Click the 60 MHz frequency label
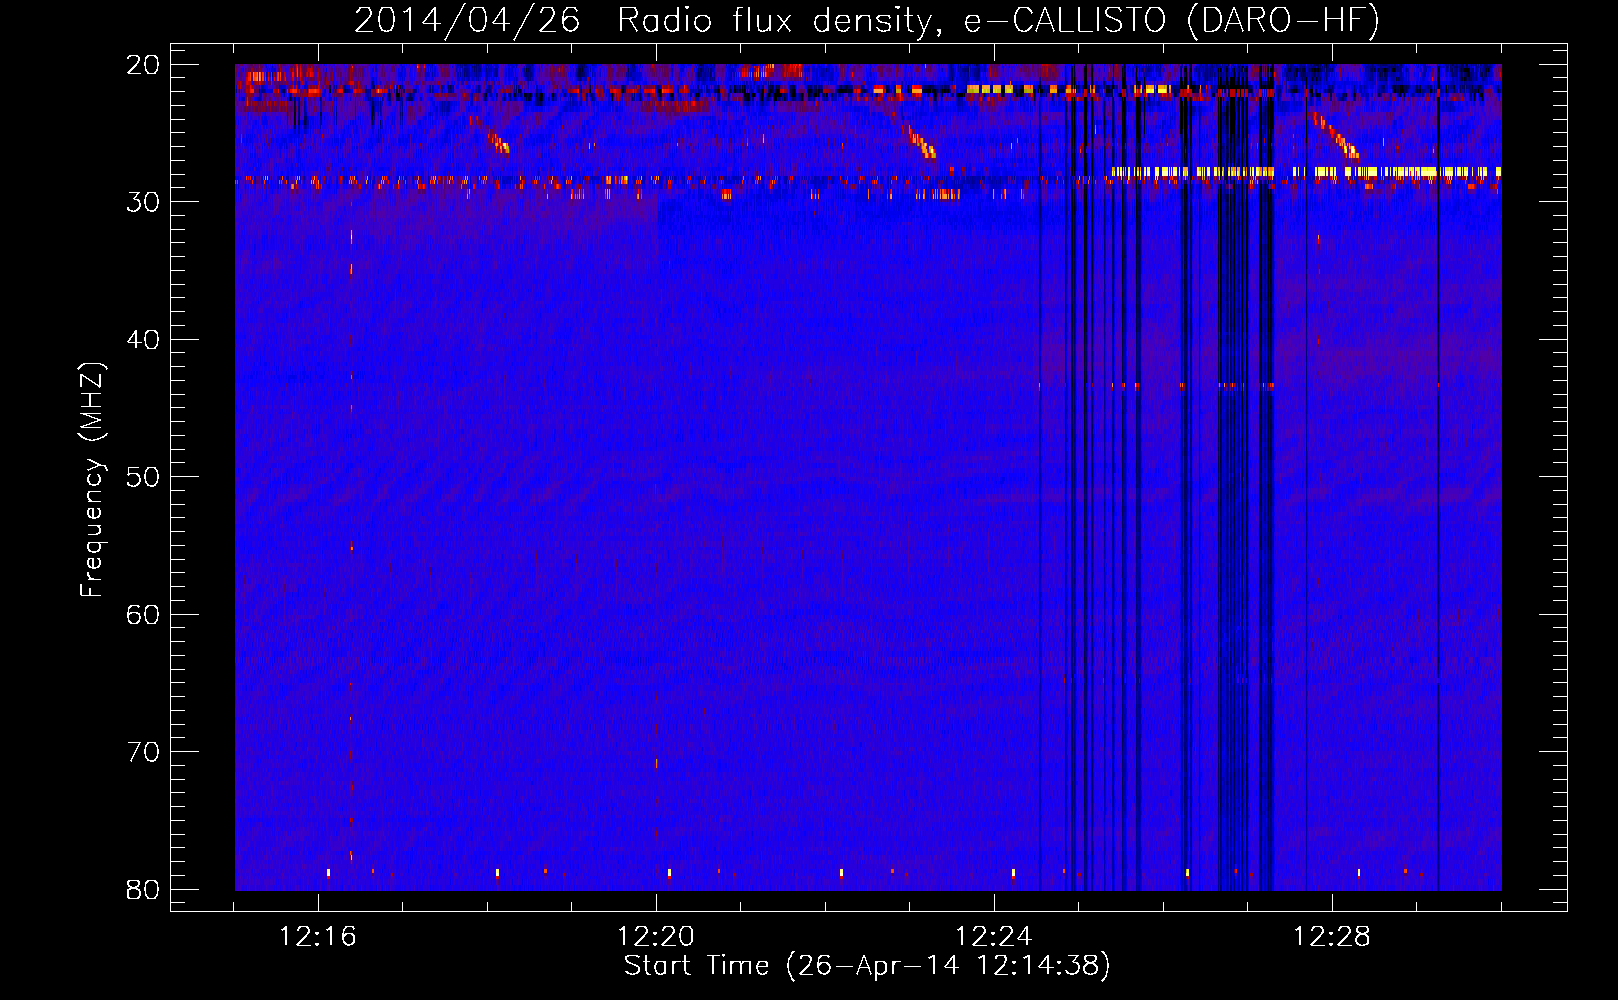This screenshot has width=1618, height=1000. coord(143,614)
